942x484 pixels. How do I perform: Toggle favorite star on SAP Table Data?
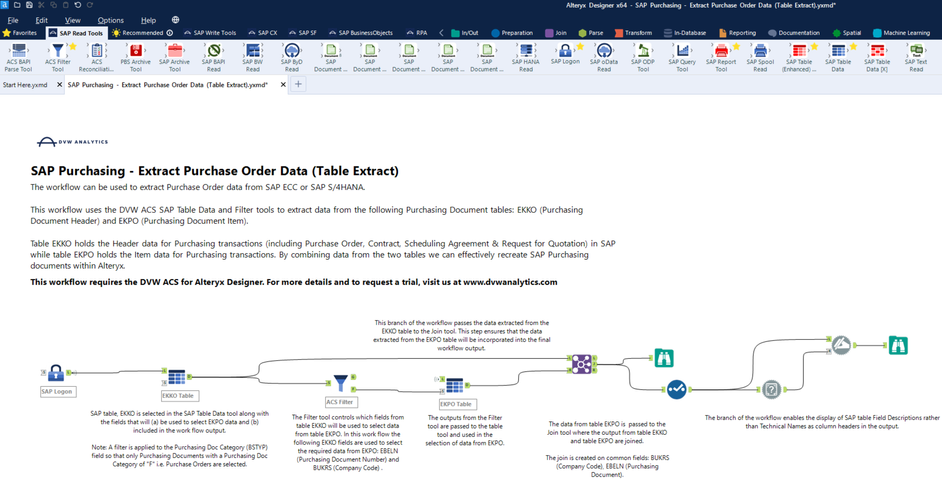(x=853, y=46)
